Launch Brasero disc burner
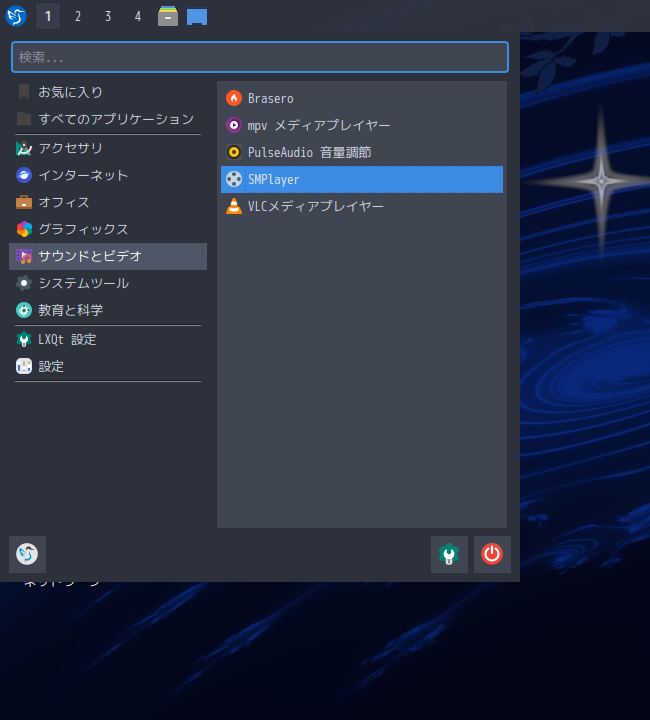The image size is (650, 720). pos(362,98)
